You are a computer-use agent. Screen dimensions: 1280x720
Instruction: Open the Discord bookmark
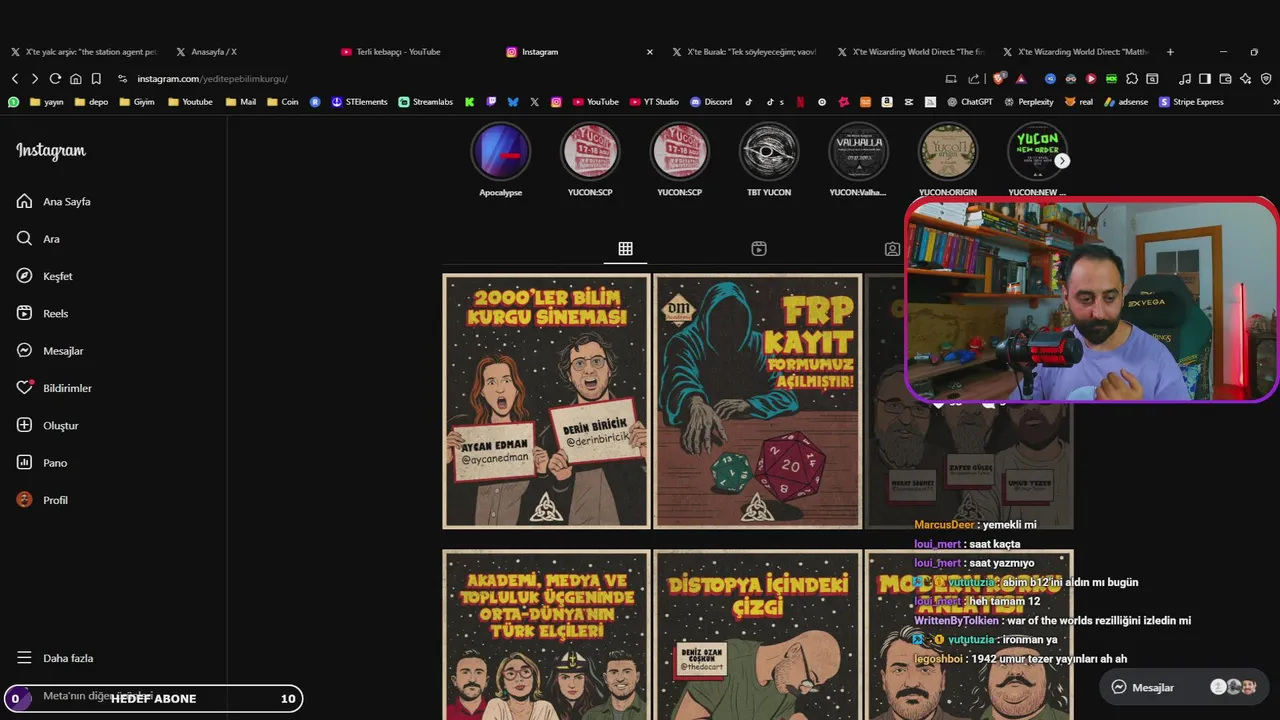(x=711, y=102)
